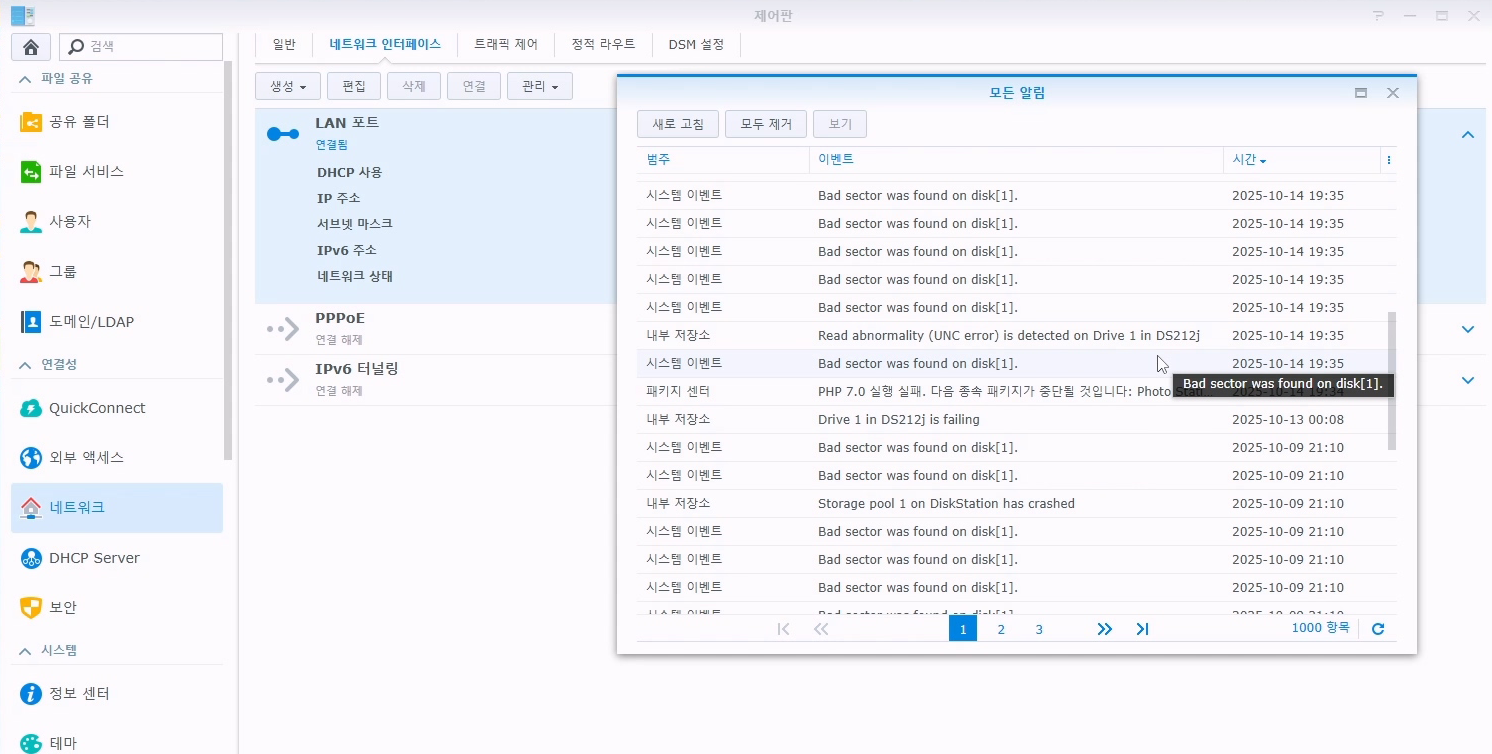
Task: Open the 관리 dropdown menu
Action: click(x=539, y=86)
